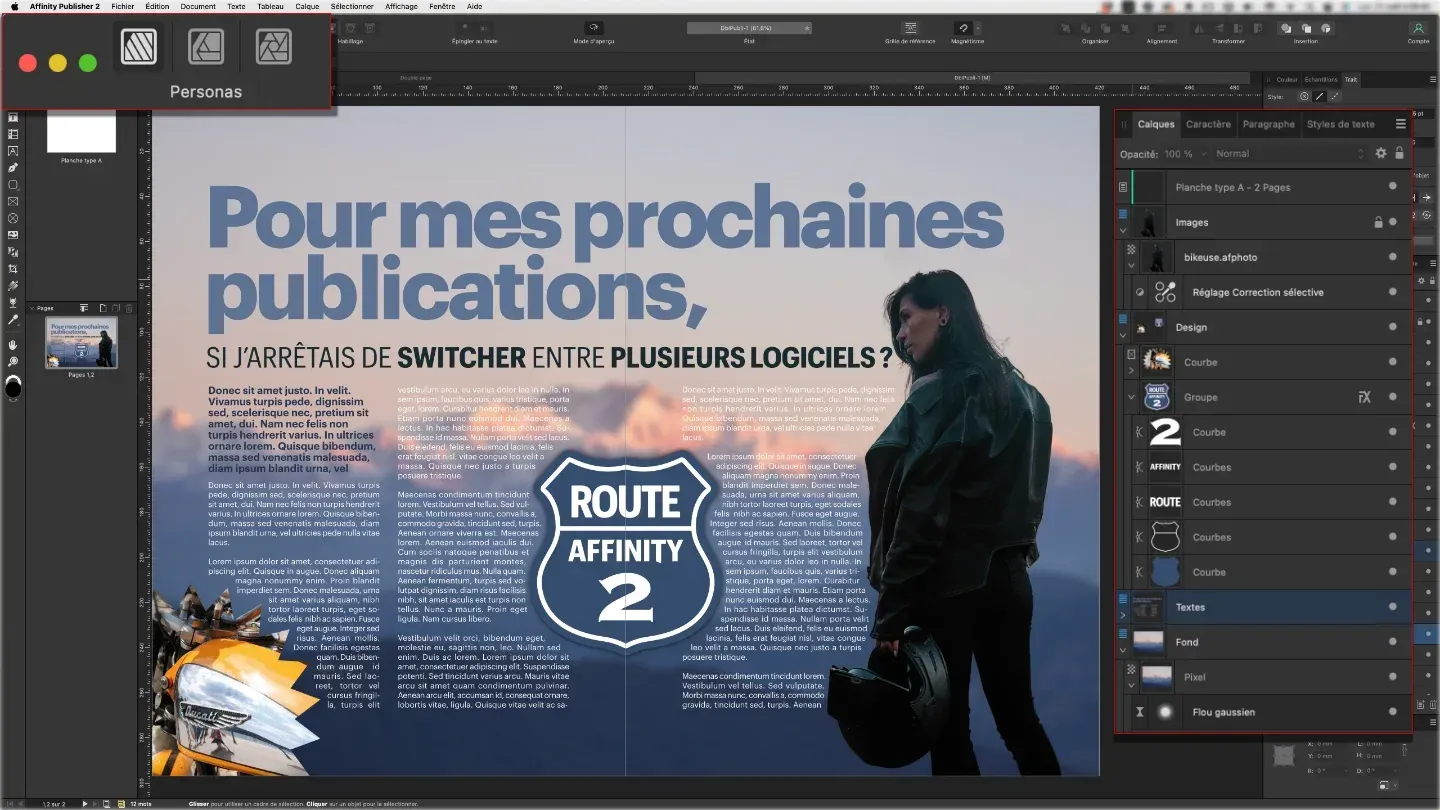Open the Calque menu

pos(307,6)
